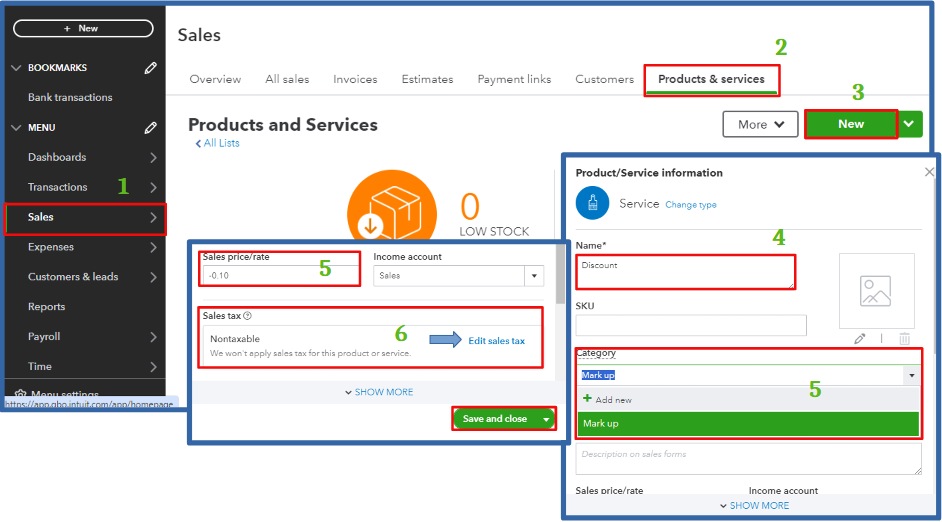Click the Change type link
Screen dimensions: 942x522
click(x=691, y=205)
